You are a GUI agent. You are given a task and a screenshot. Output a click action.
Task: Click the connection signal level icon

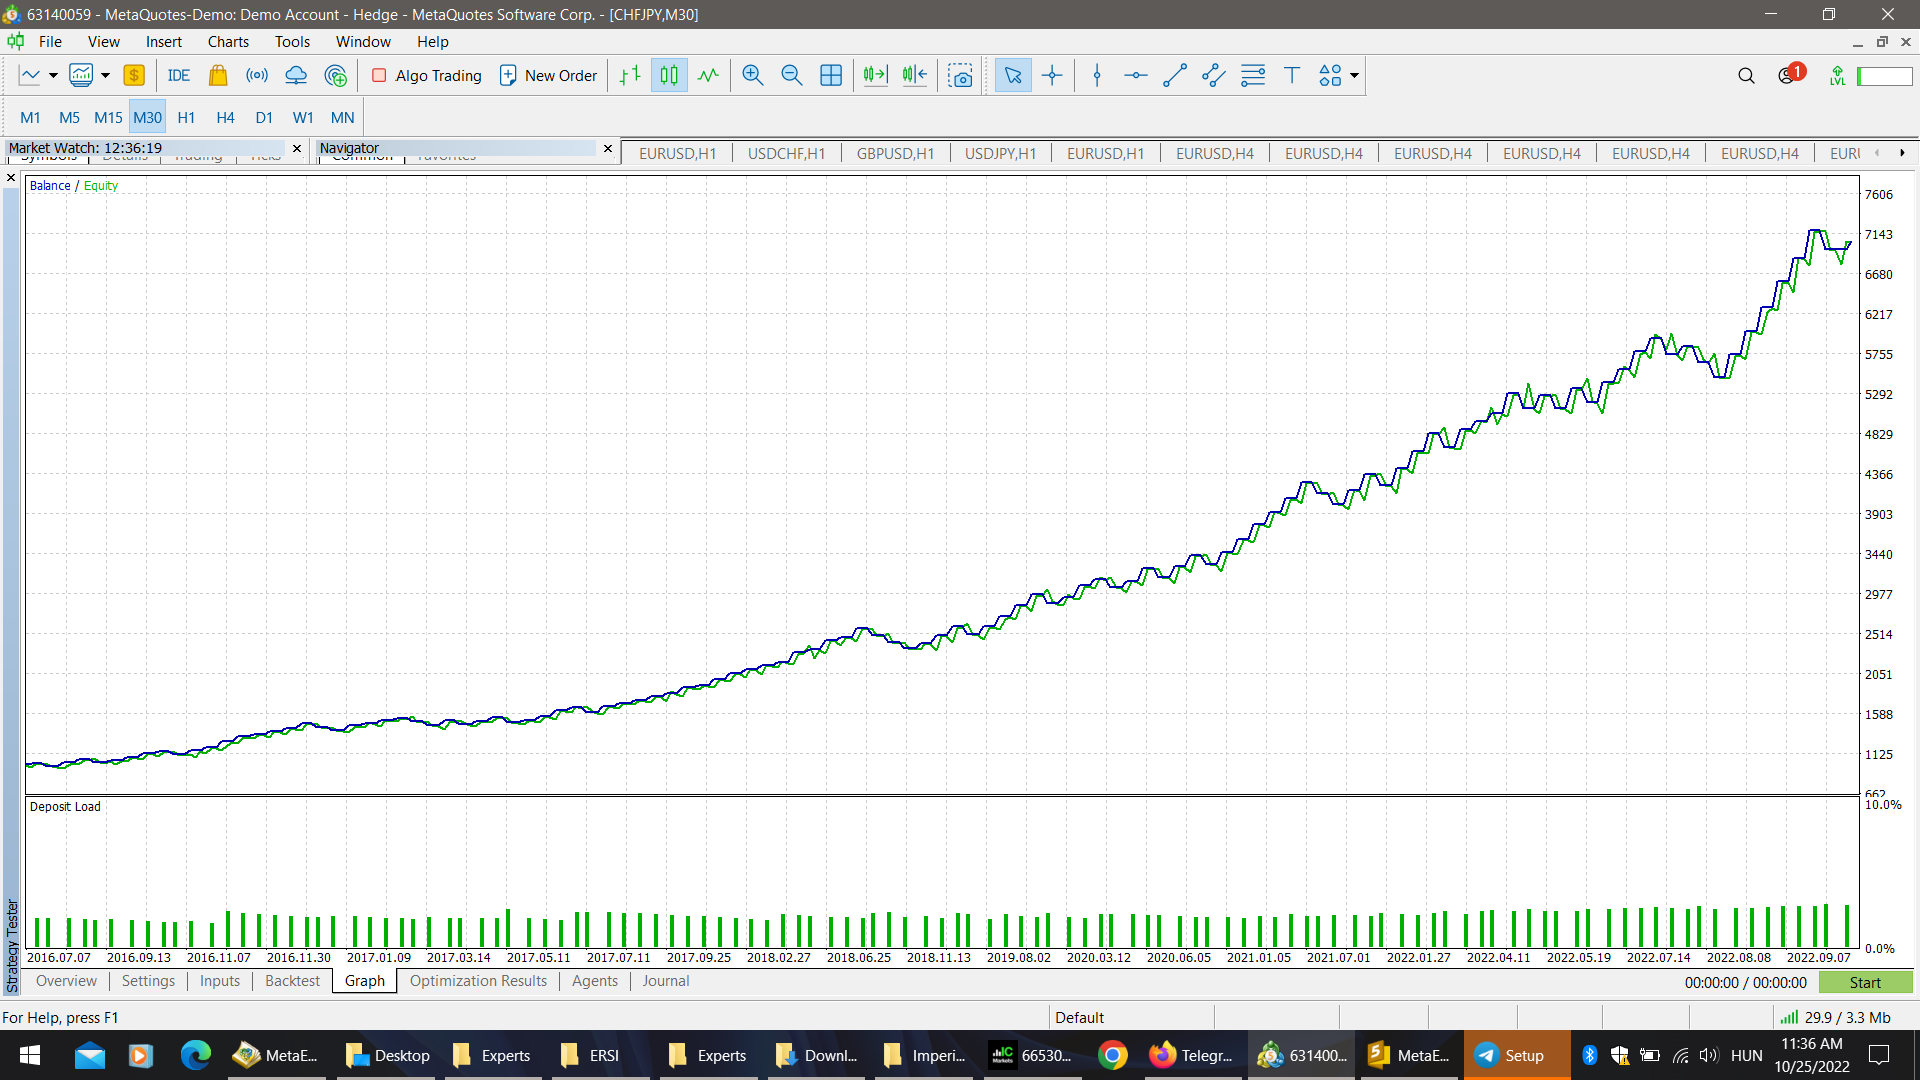point(1838,75)
